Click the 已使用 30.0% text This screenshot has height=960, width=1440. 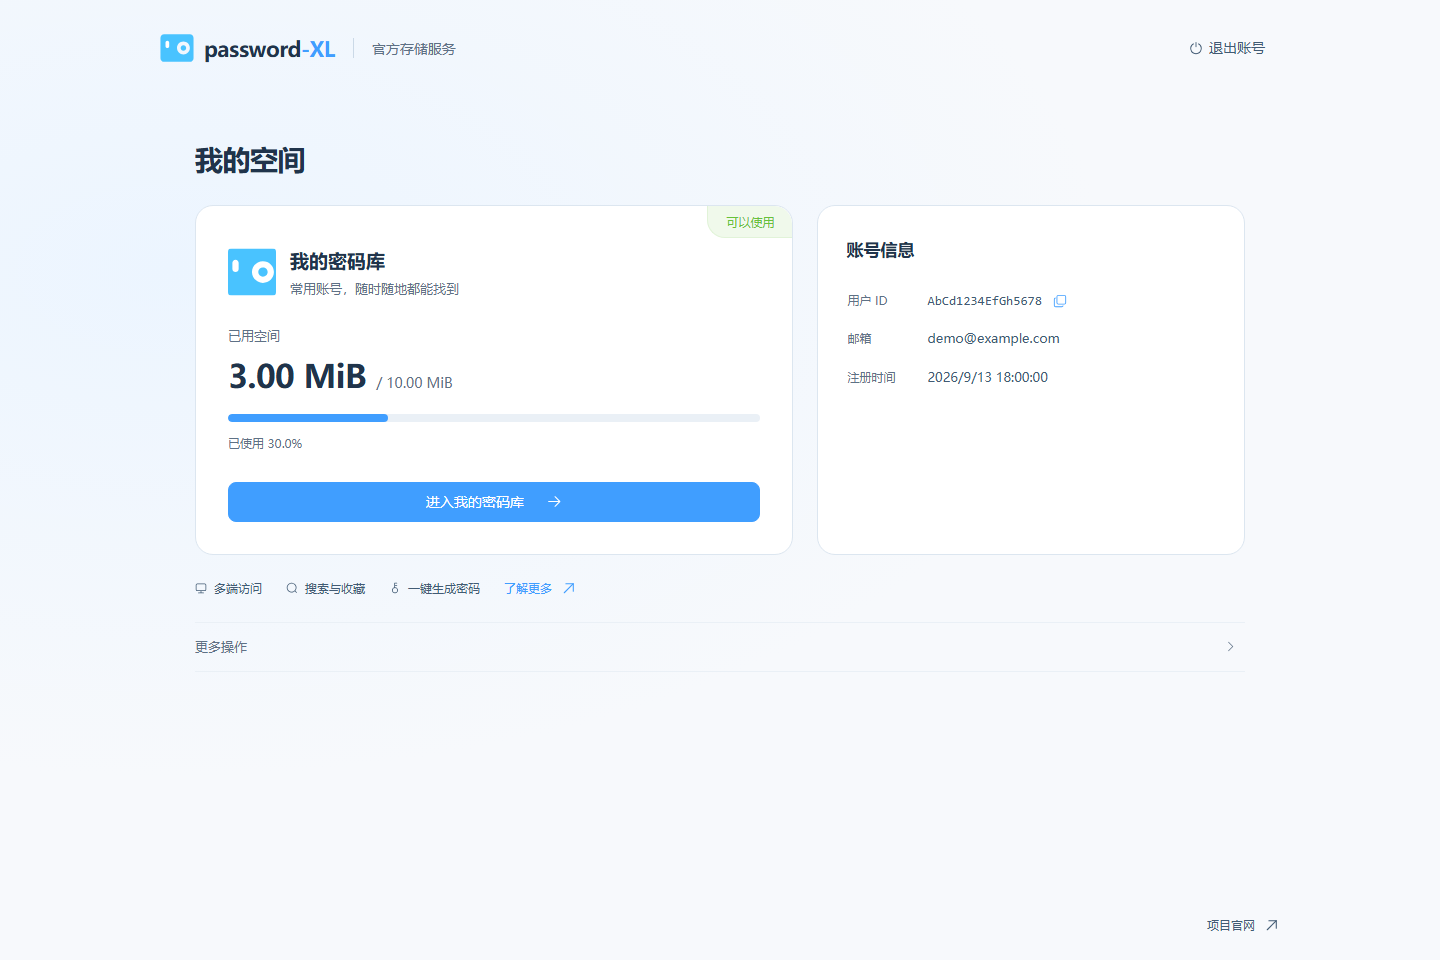tap(265, 444)
